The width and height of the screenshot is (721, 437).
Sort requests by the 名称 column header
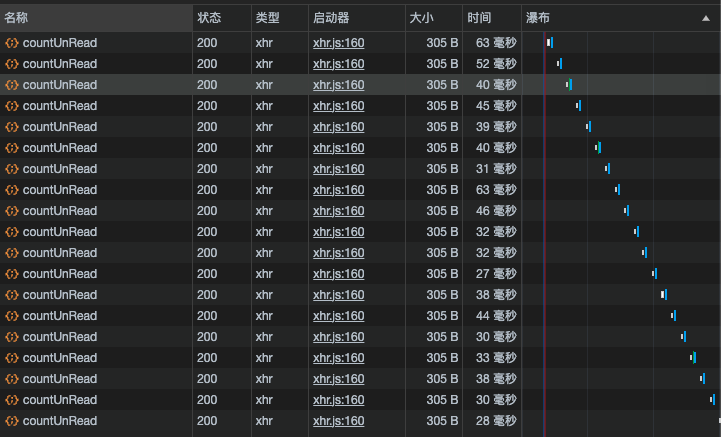[96, 18]
